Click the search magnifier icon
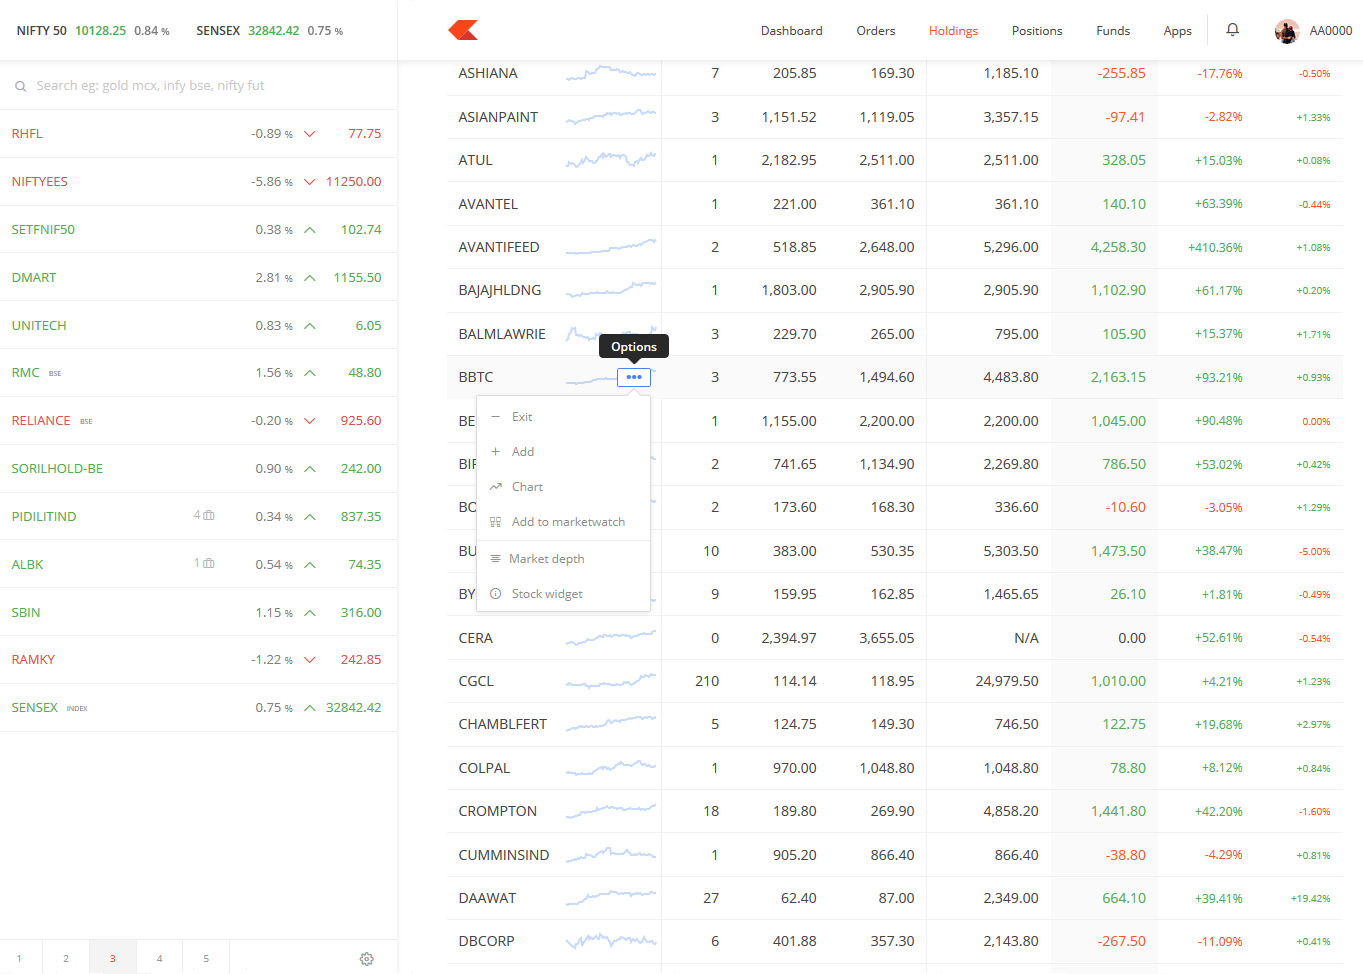This screenshot has height=974, width=1363. pos(20,86)
